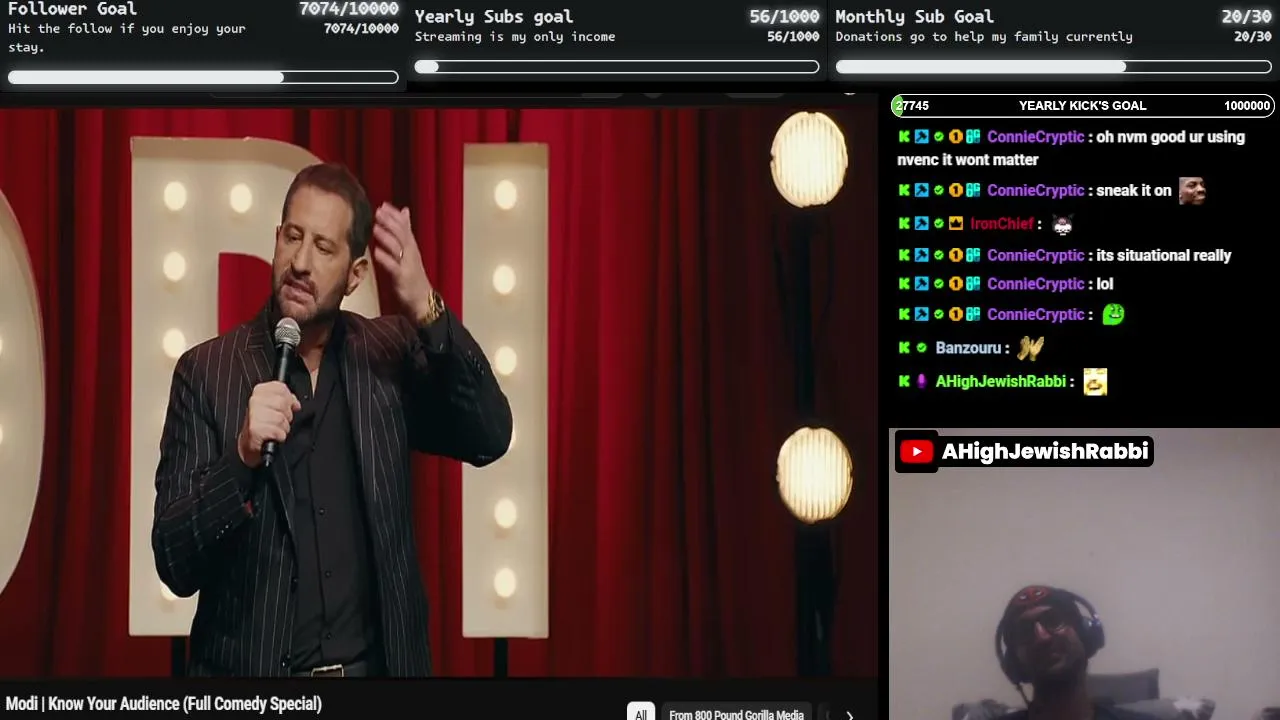Click the "Monthly Sub Goal" heading
The image size is (1280, 720).
point(915,16)
